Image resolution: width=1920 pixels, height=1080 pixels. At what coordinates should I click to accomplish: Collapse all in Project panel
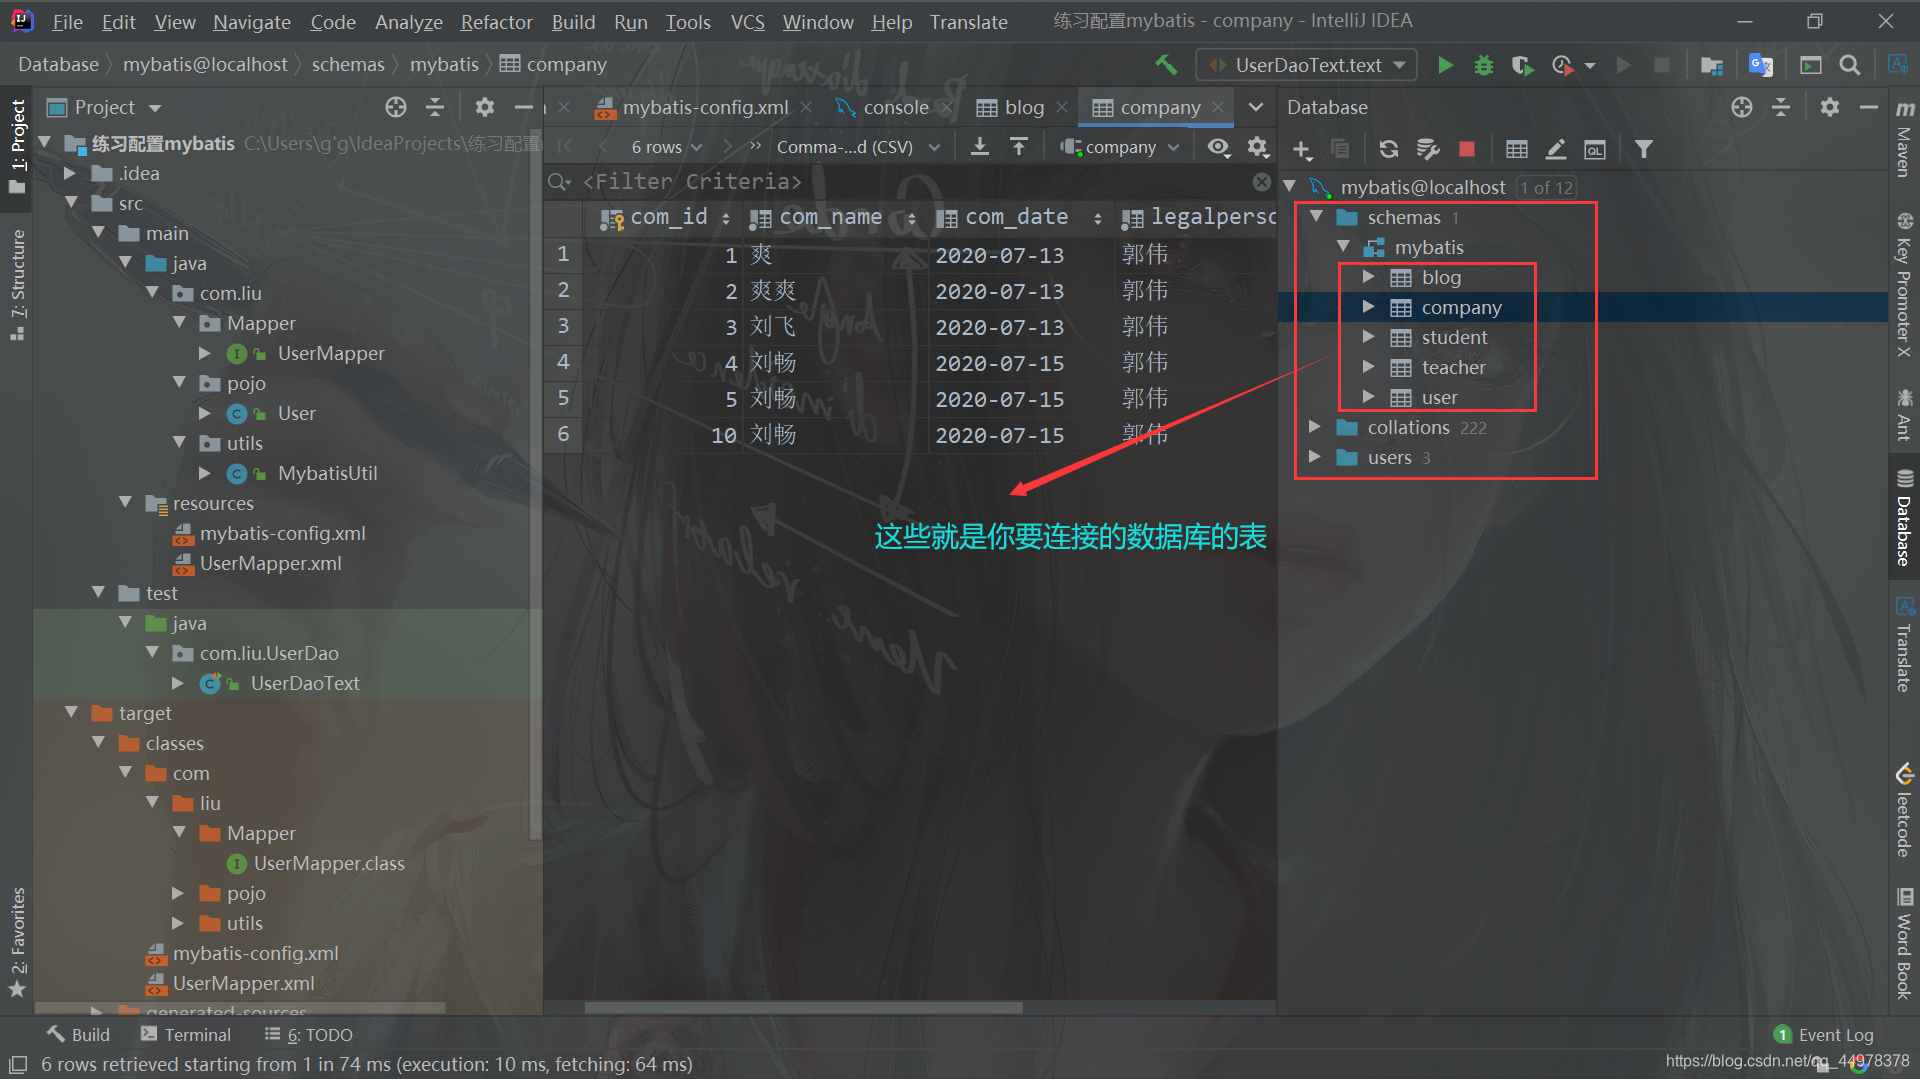pos(435,107)
